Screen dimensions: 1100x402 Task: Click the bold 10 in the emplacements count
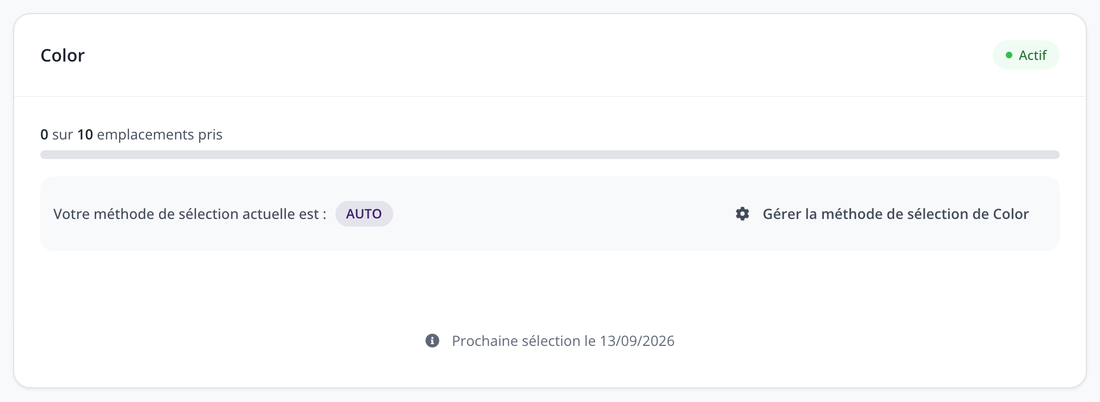(x=85, y=135)
